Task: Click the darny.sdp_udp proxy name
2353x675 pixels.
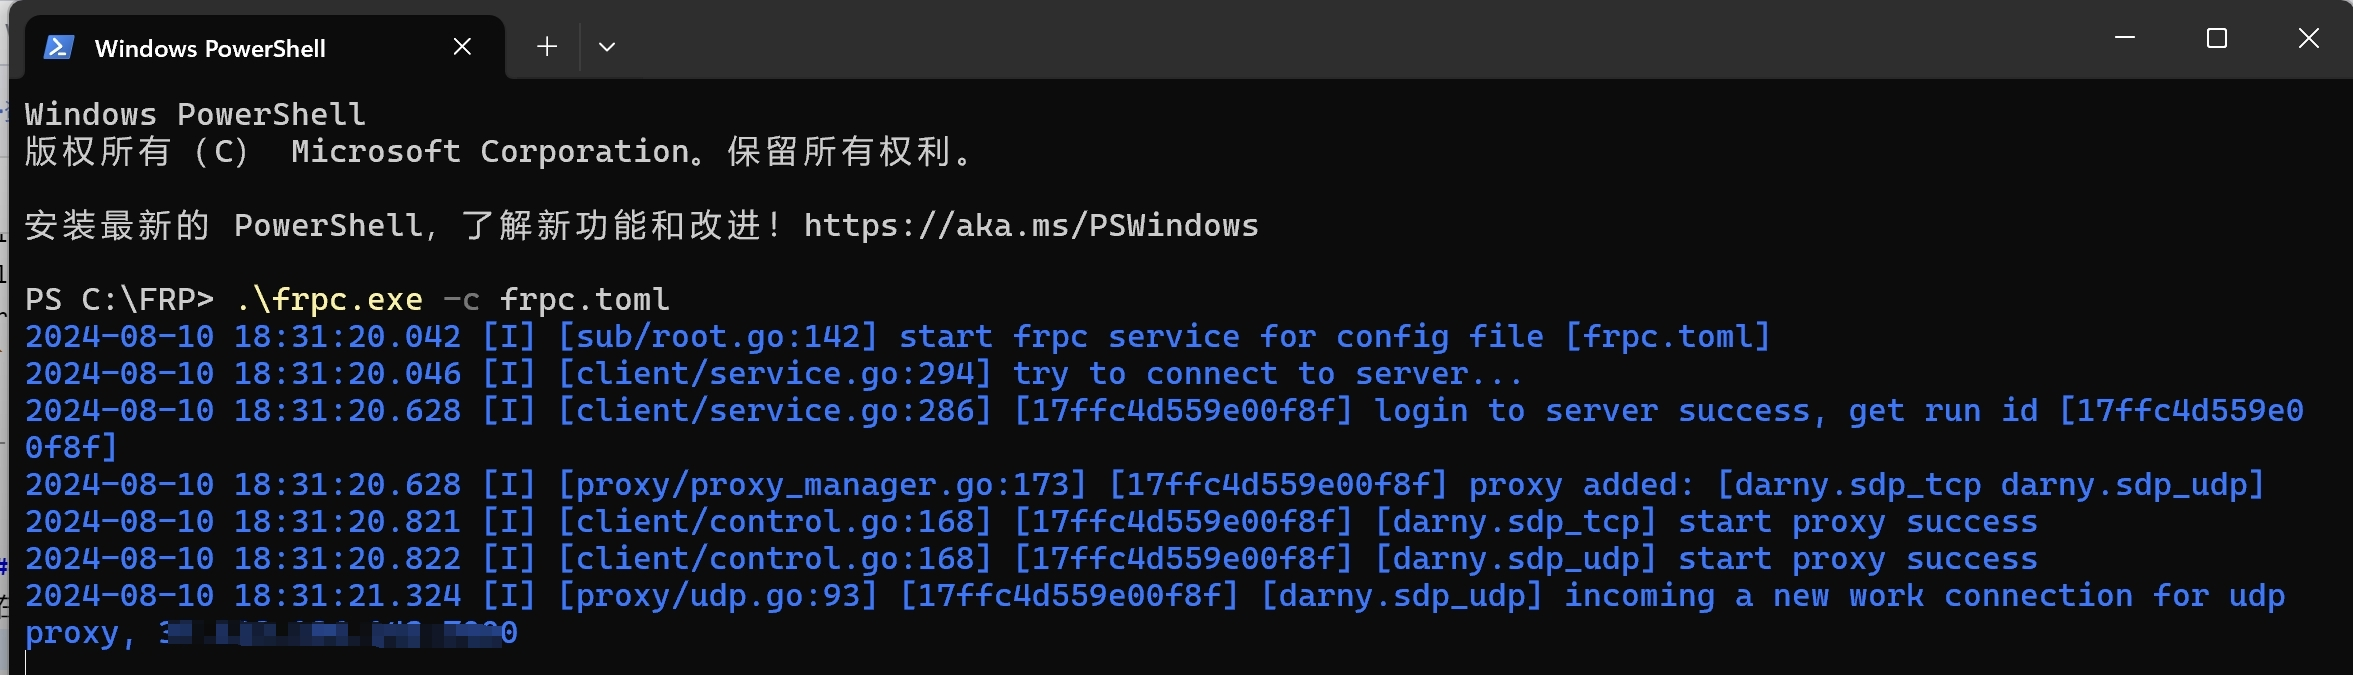Action: point(1516,557)
